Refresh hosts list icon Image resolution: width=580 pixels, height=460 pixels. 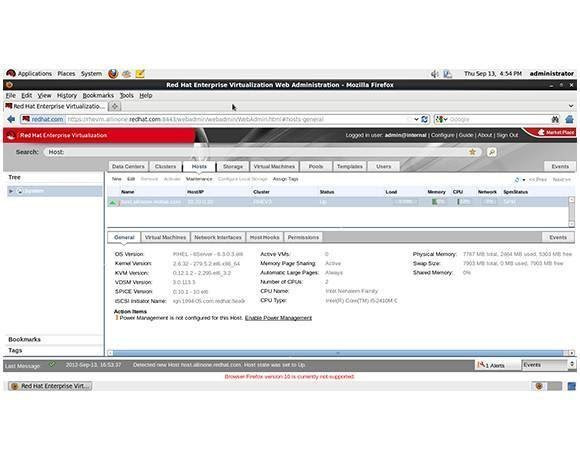coord(517,179)
